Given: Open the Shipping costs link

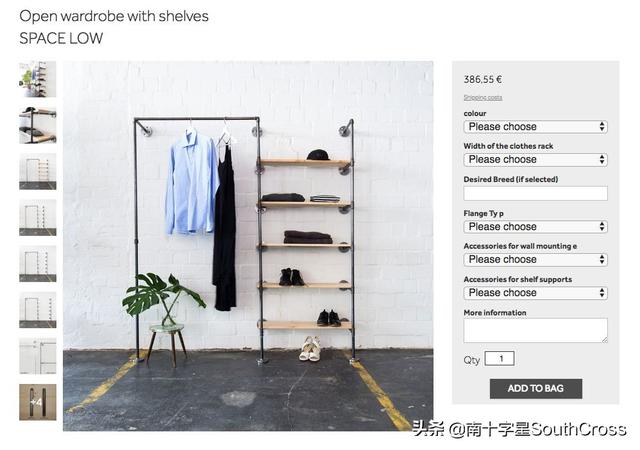Looking at the screenshot, I should [x=482, y=98].
